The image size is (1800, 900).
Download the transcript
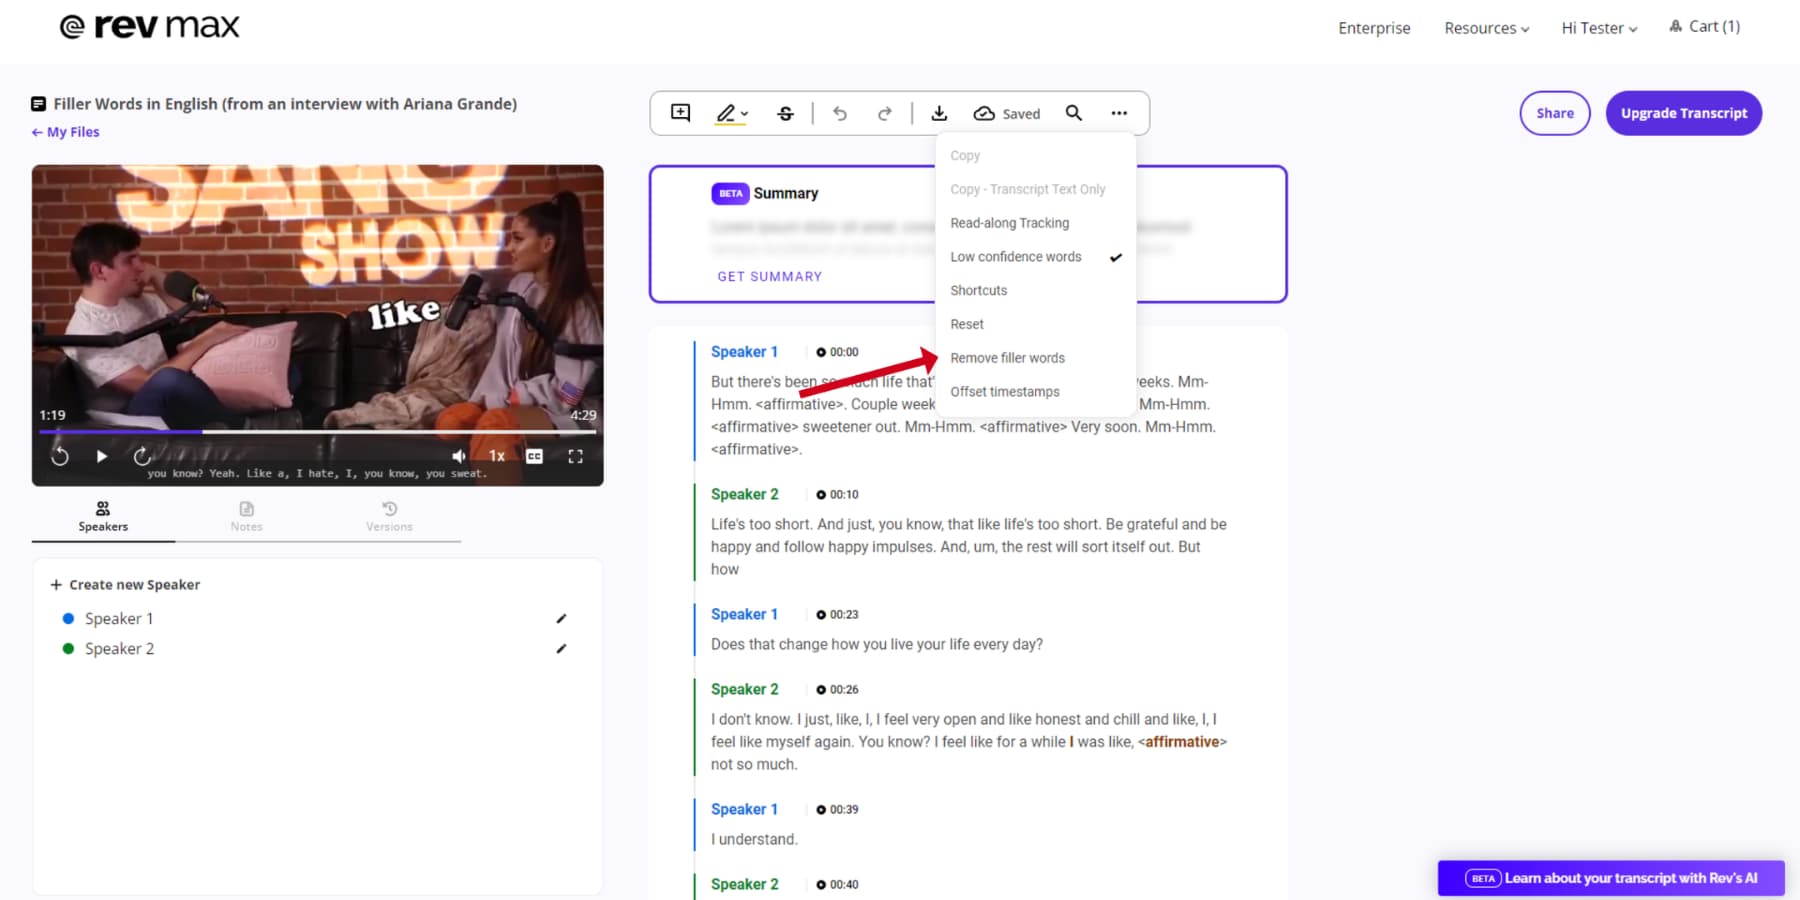click(939, 113)
